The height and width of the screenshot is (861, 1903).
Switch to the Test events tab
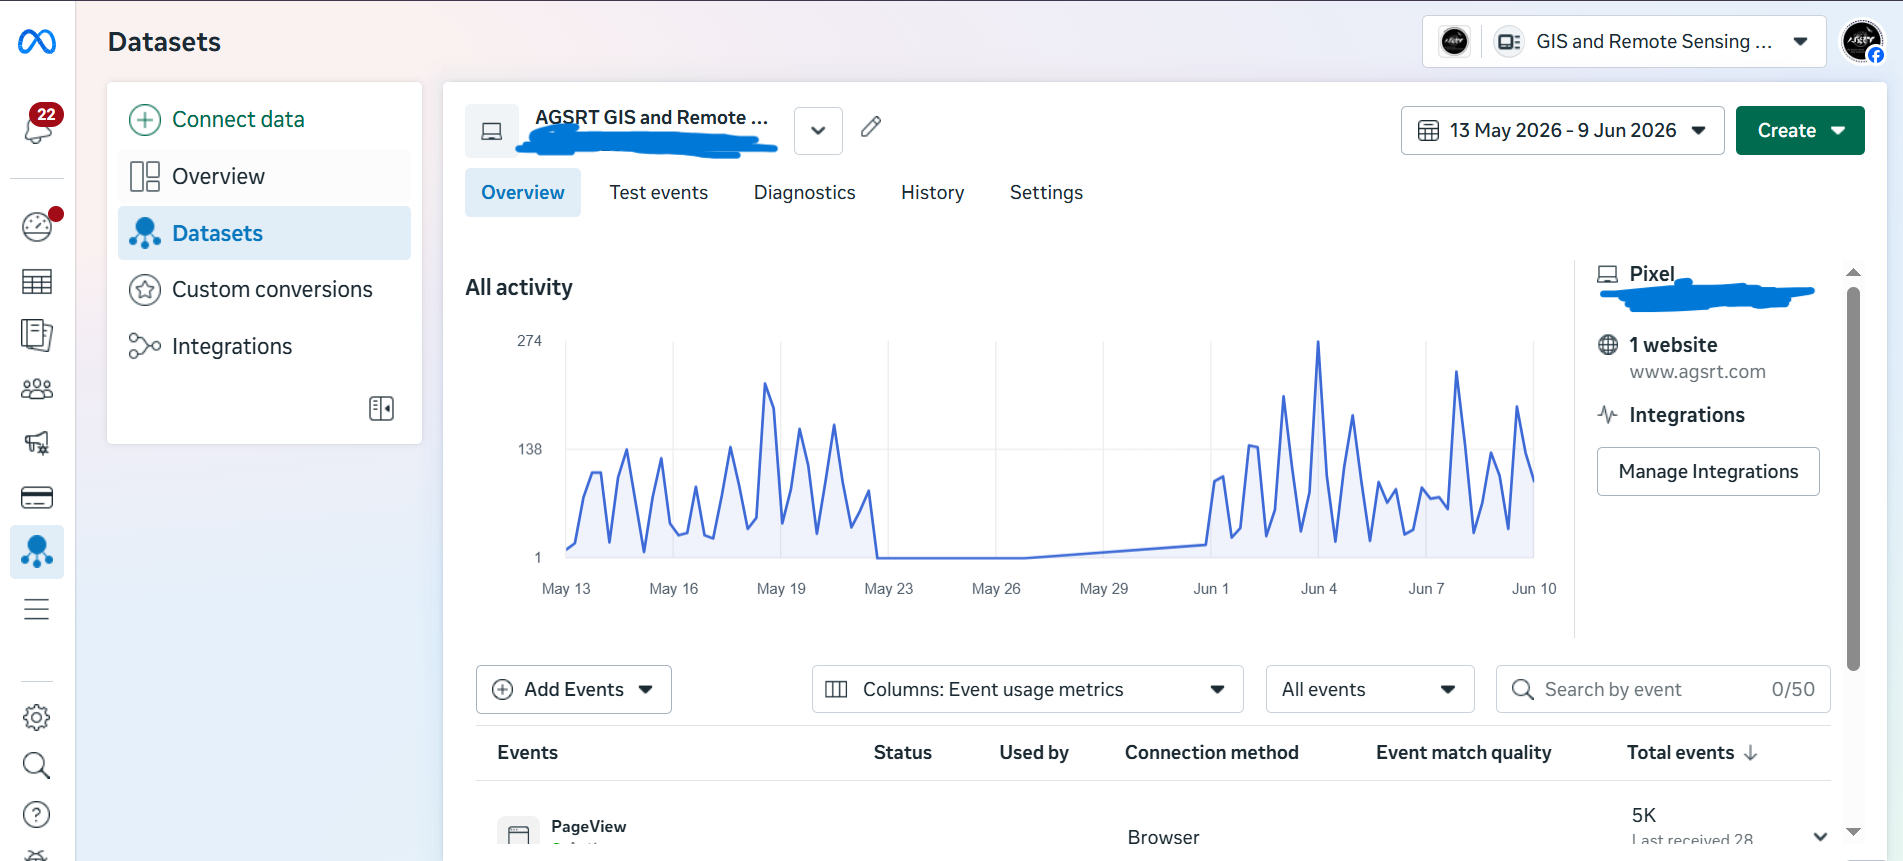pos(659,192)
